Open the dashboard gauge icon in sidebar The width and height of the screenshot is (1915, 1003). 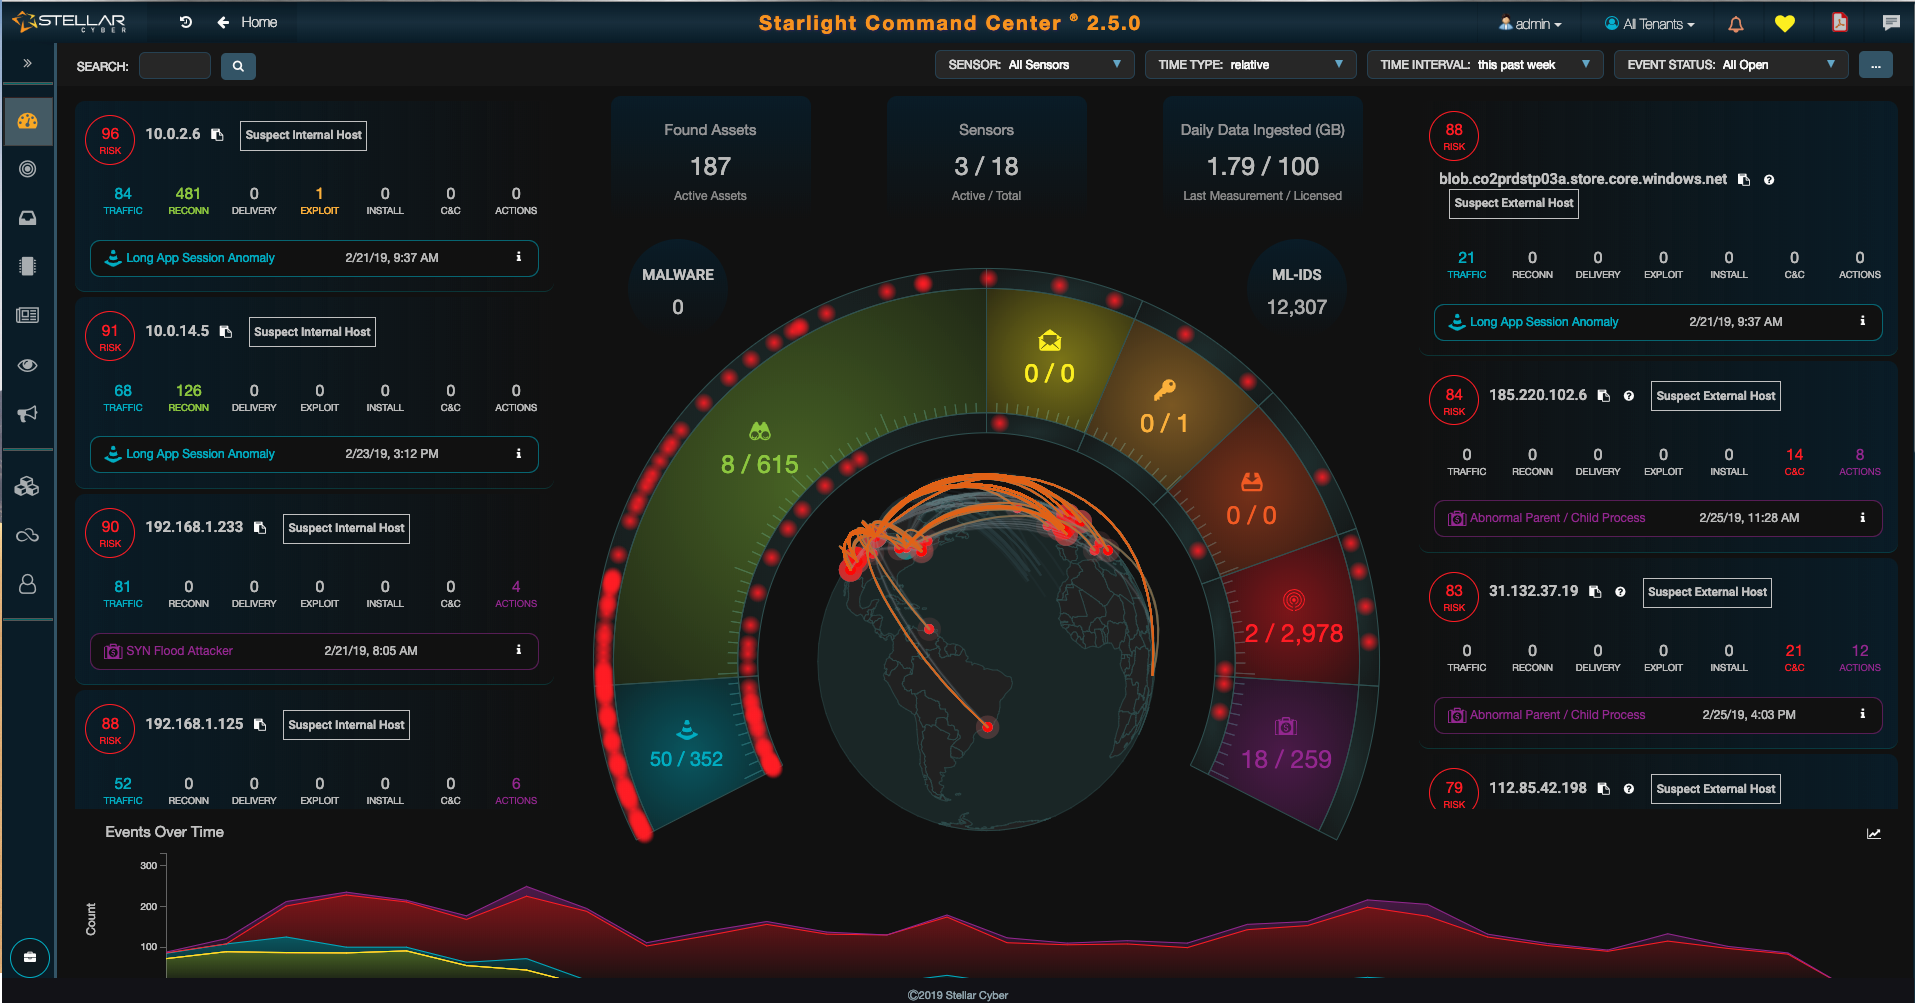tap(28, 121)
